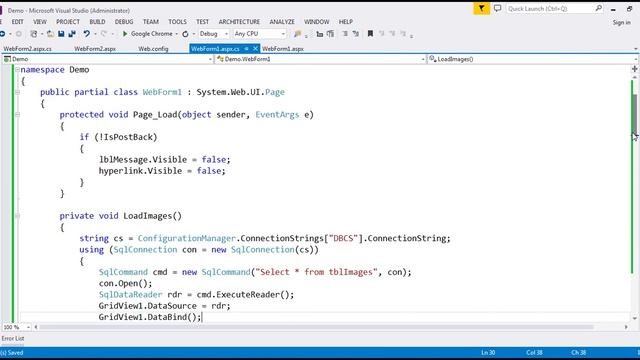Place the cursor on GridView1.DataBind(); line

pyautogui.click(x=150, y=317)
